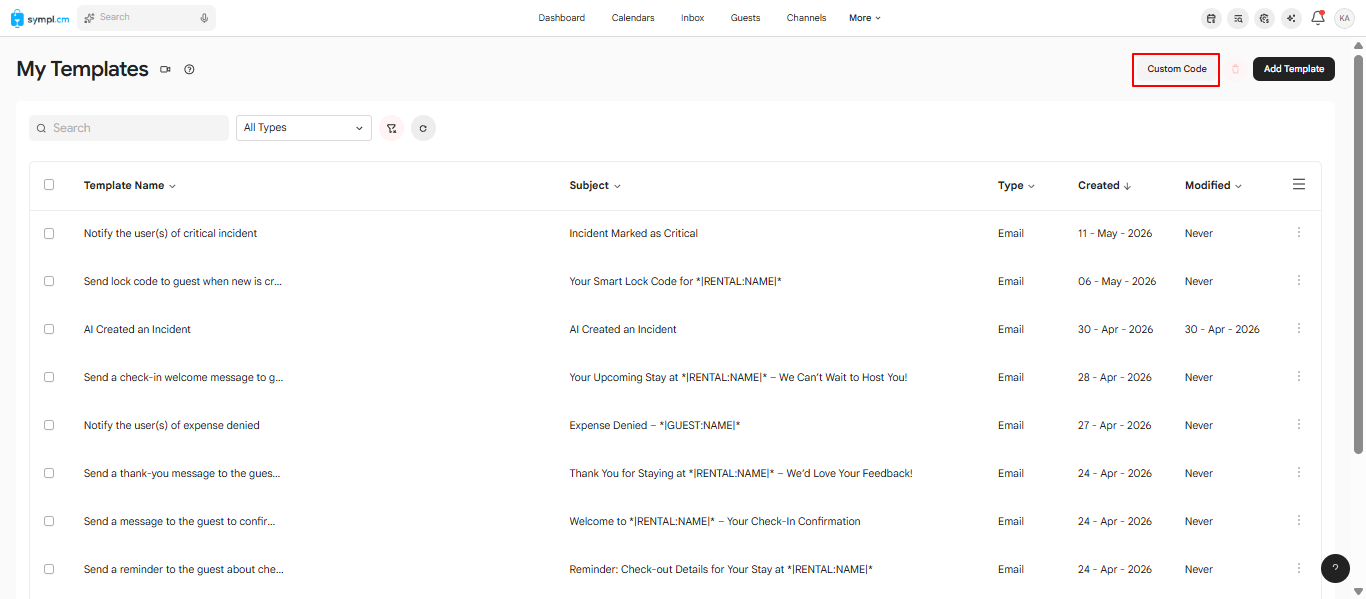Click the refresh icon next to the filter
The height and width of the screenshot is (599, 1366).
[423, 128]
